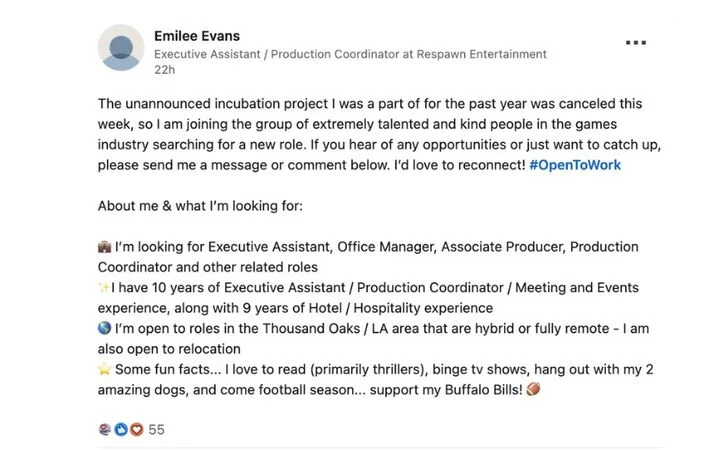Click the line about Hotel / Hospitality experience
Viewport: 712px width, 450px height.
300,308
